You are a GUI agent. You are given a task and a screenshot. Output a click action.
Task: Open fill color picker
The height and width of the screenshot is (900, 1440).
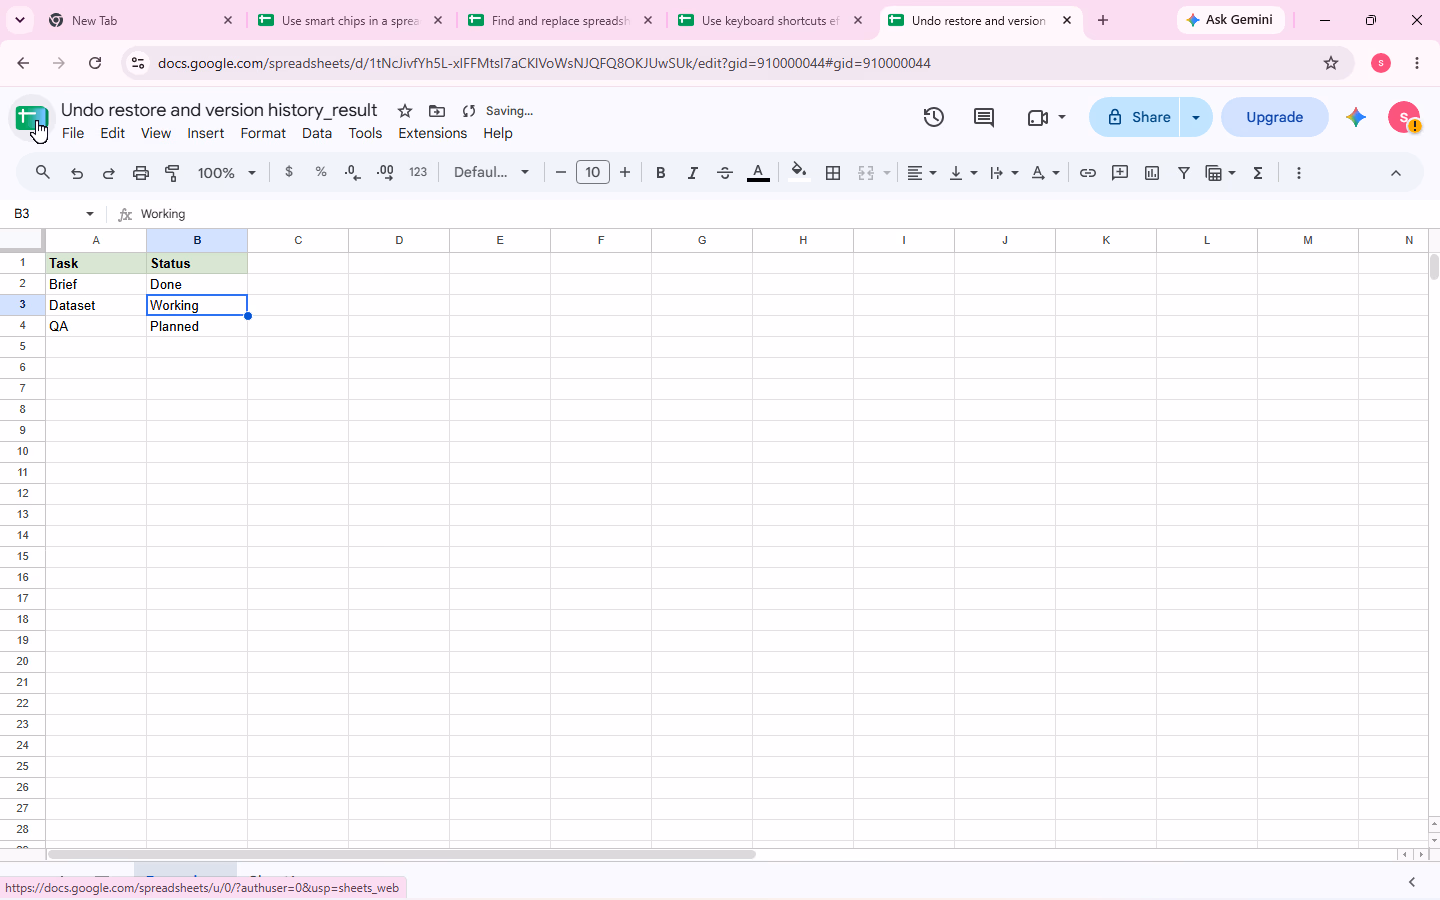[x=798, y=172]
